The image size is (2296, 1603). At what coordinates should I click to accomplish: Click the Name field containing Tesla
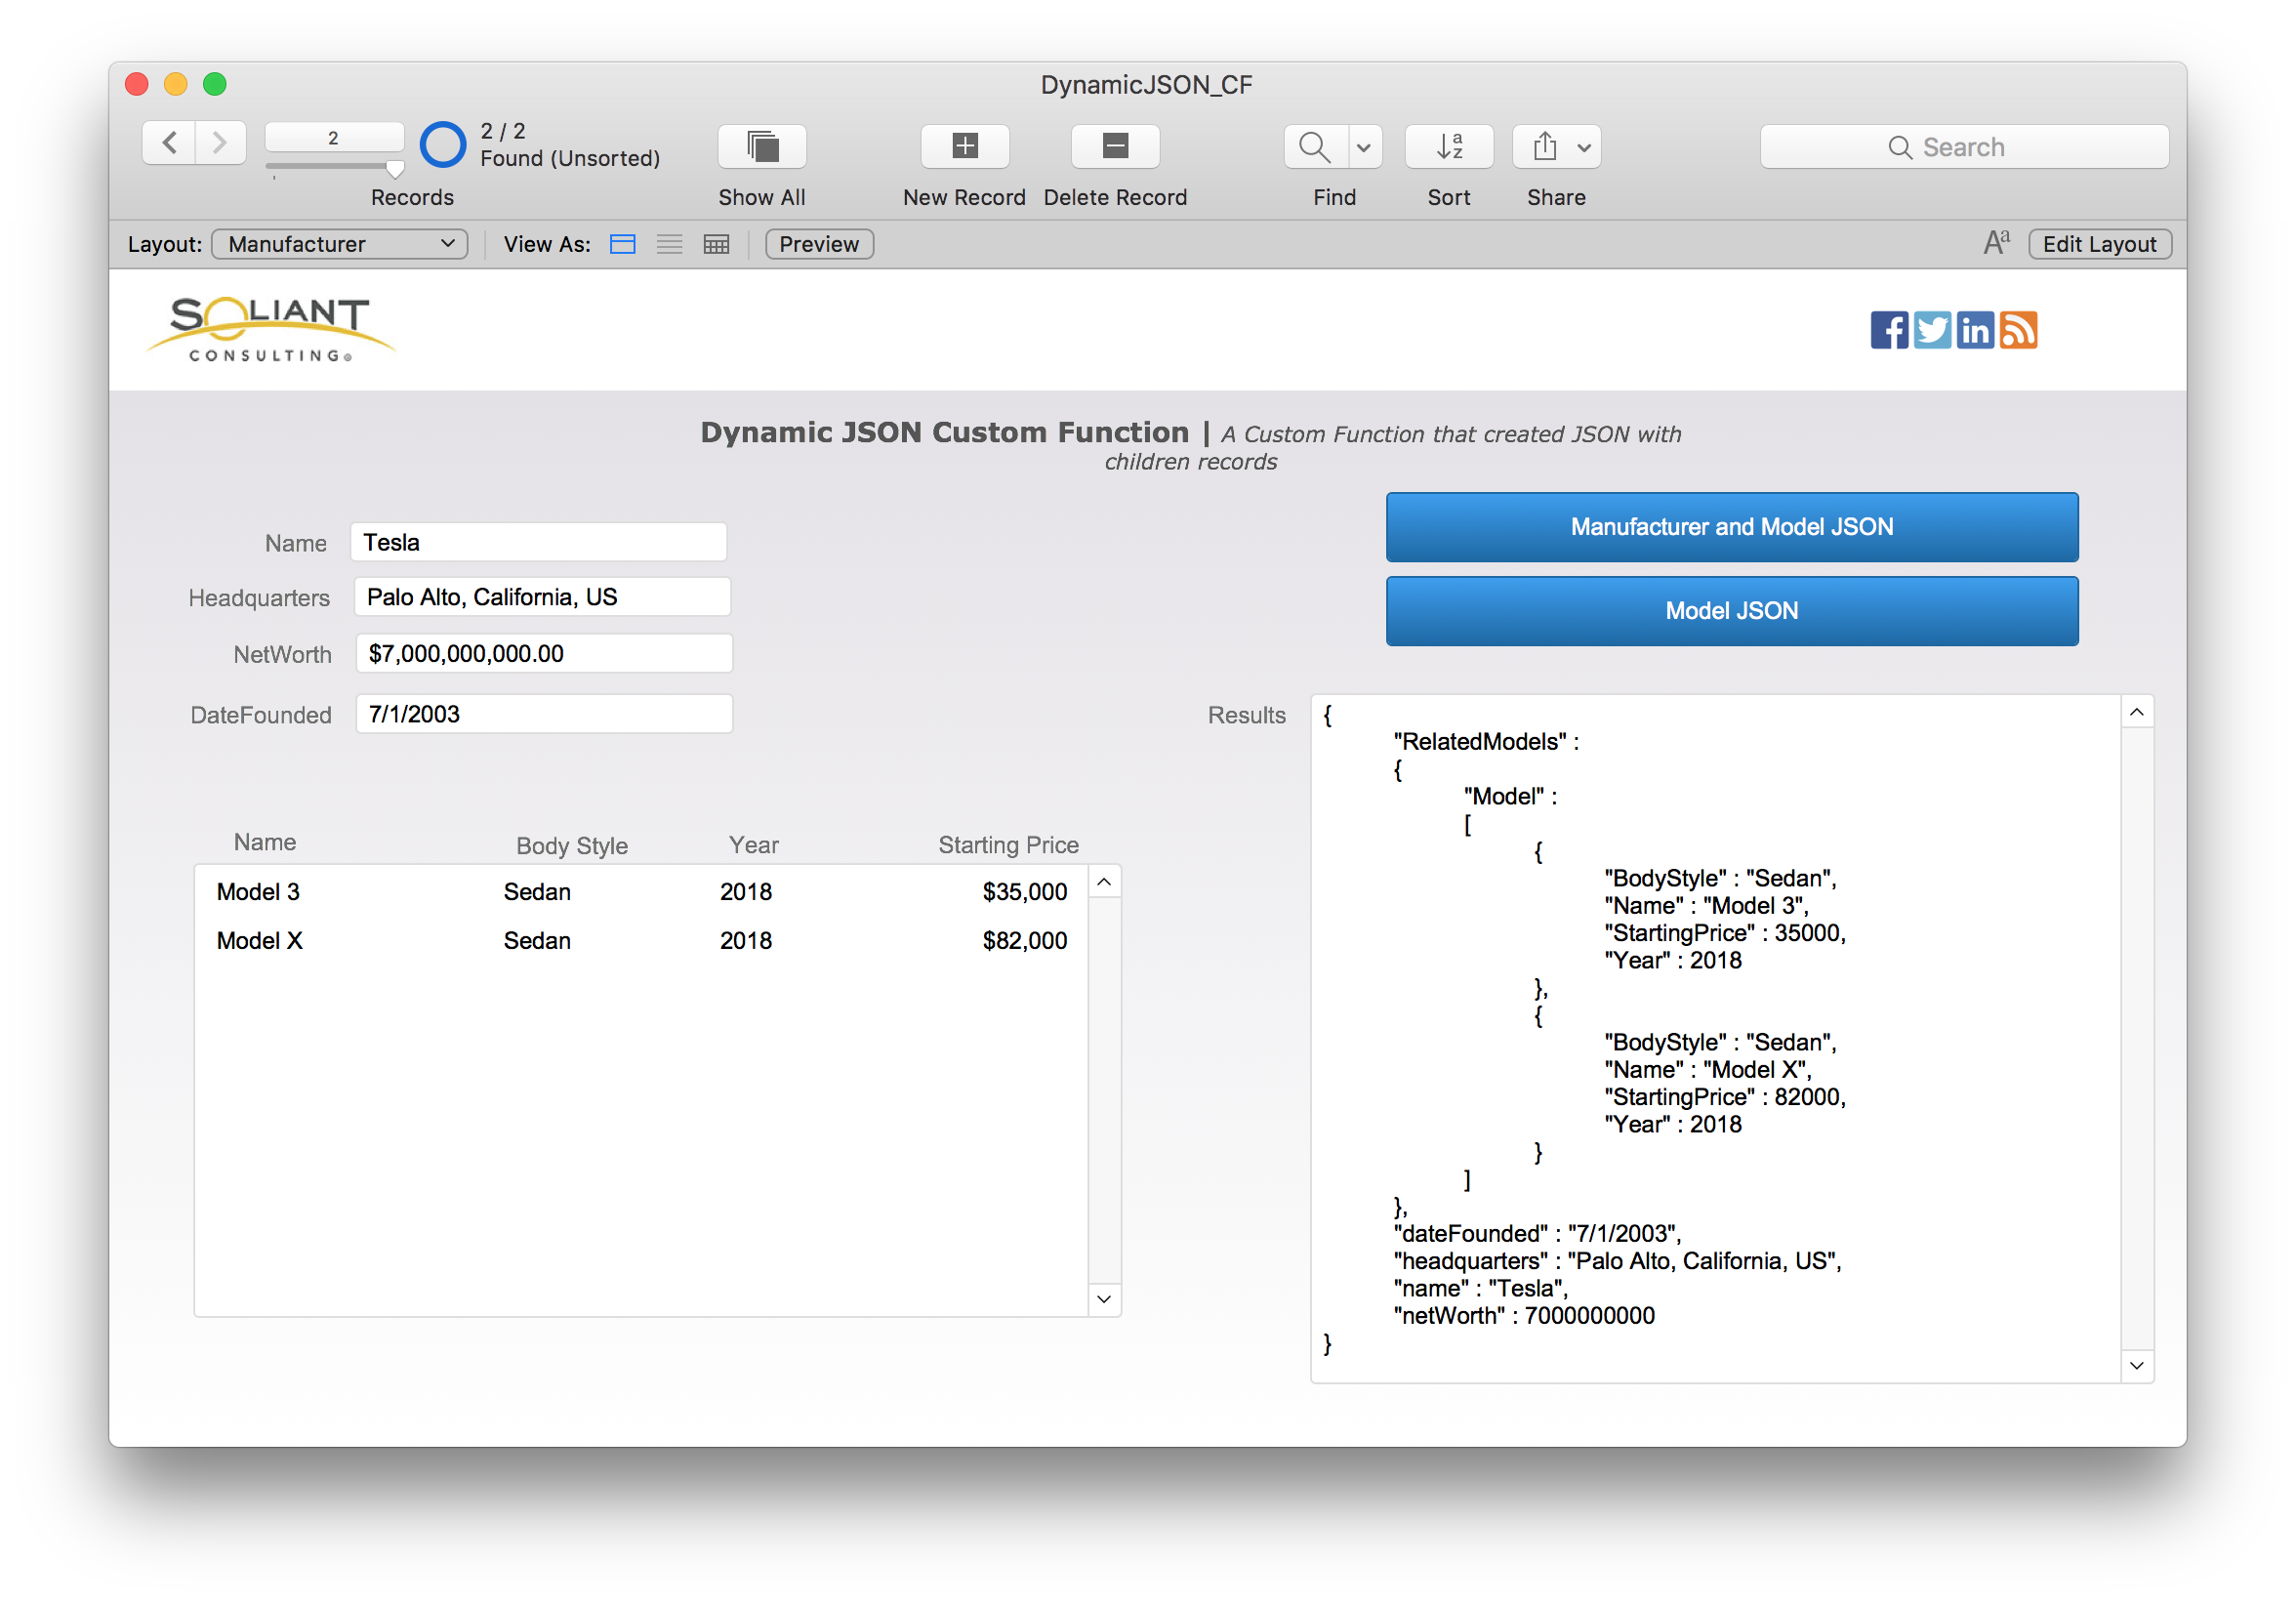[x=538, y=542]
